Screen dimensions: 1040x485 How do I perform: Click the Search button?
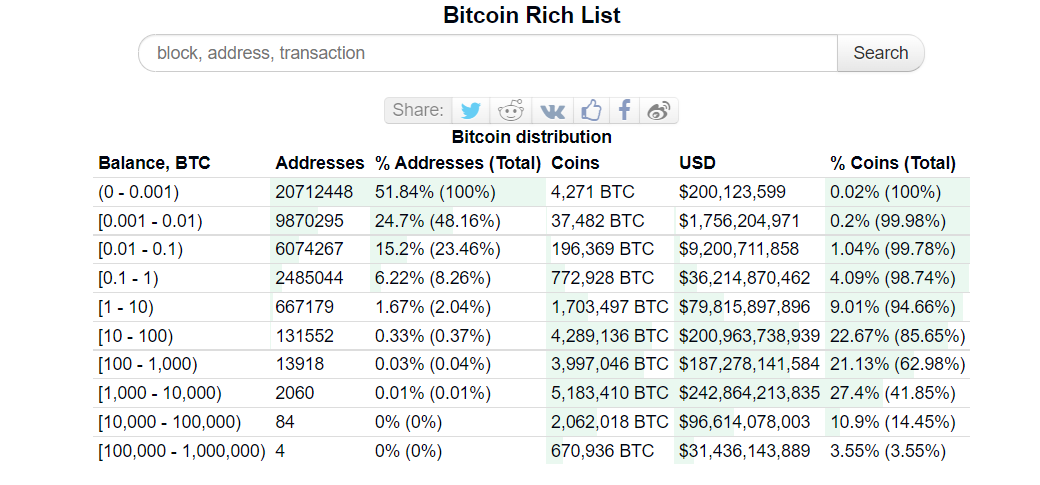[x=881, y=53]
